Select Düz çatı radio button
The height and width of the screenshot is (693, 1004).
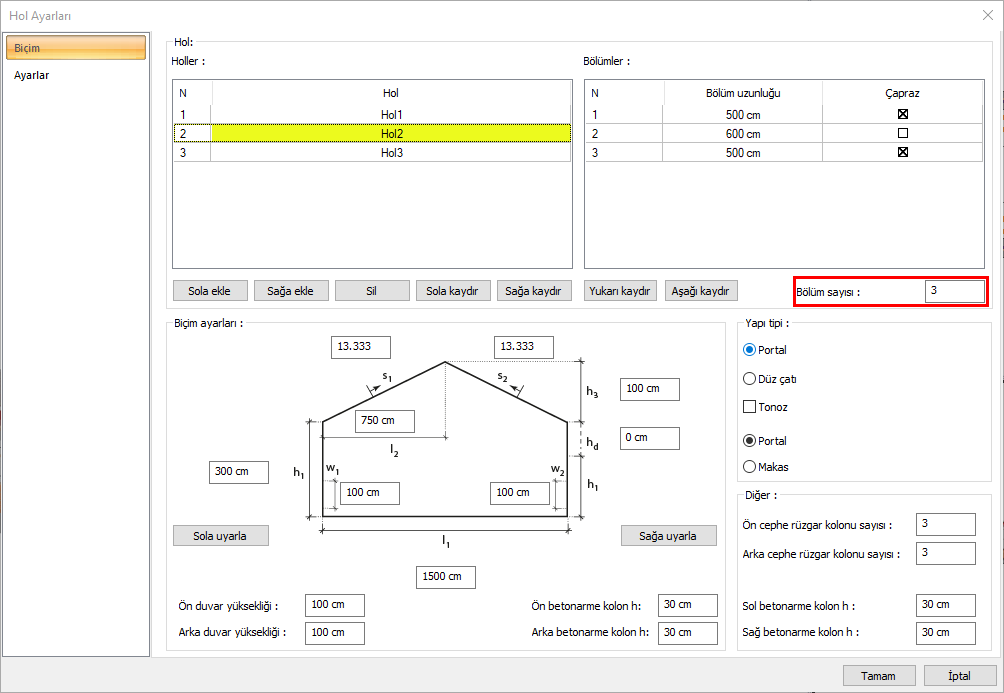pos(750,379)
